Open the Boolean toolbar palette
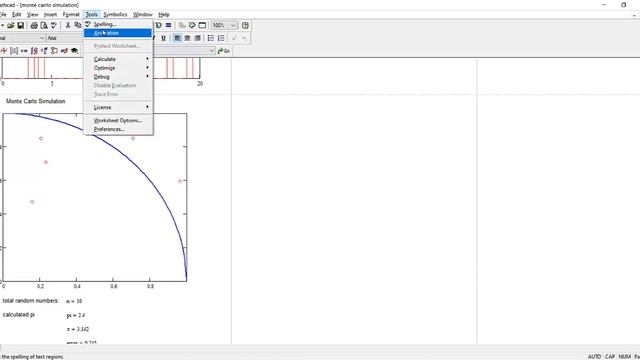Screen dimensions: 640x360 tap(44, 51)
